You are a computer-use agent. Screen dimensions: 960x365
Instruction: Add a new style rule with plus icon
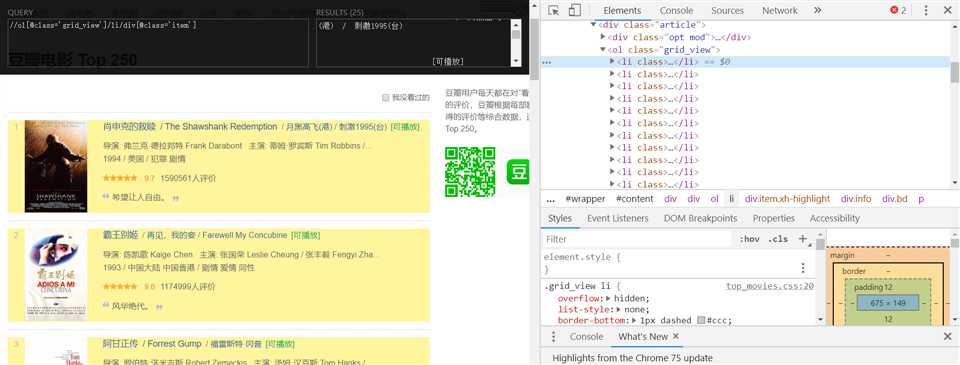pyautogui.click(x=803, y=239)
